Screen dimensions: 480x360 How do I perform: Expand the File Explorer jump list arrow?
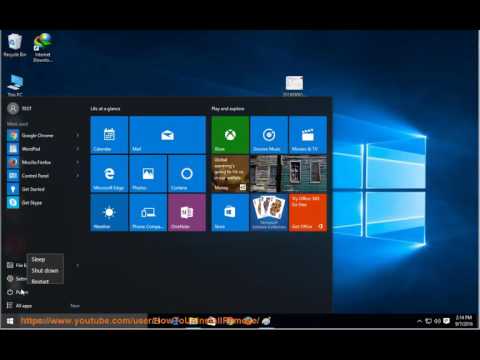[77, 265]
